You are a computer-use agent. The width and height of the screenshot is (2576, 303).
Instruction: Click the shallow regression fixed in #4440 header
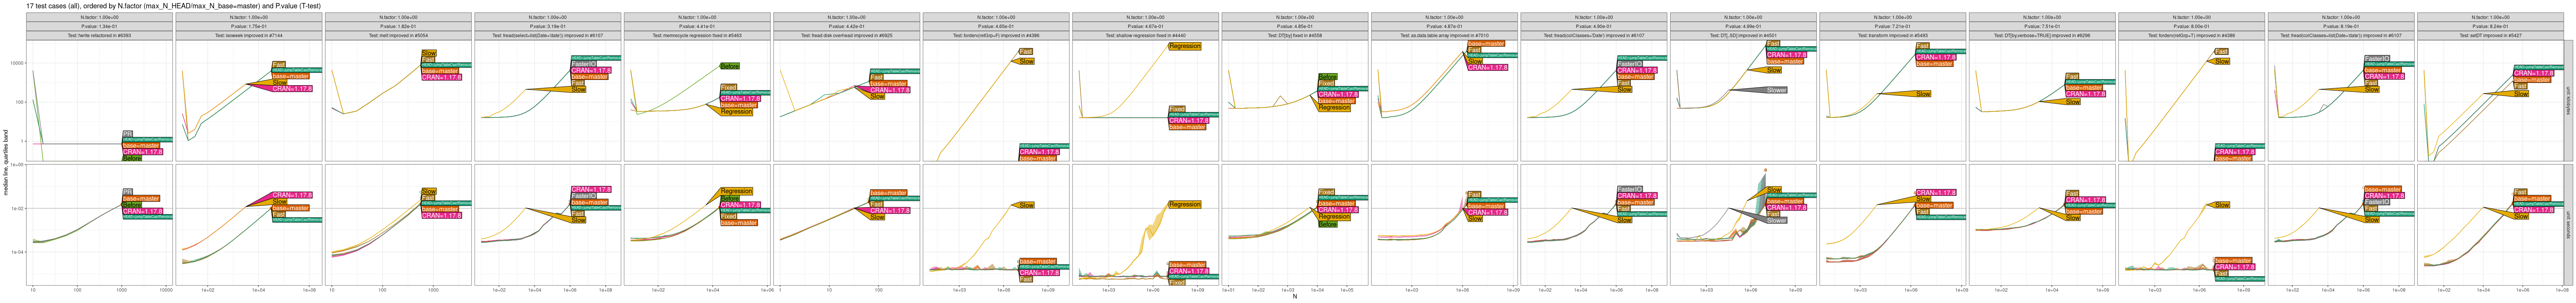pyautogui.click(x=1145, y=35)
